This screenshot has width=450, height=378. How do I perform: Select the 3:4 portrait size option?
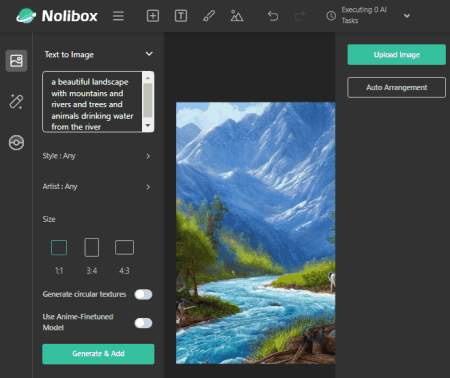click(x=92, y=247)
